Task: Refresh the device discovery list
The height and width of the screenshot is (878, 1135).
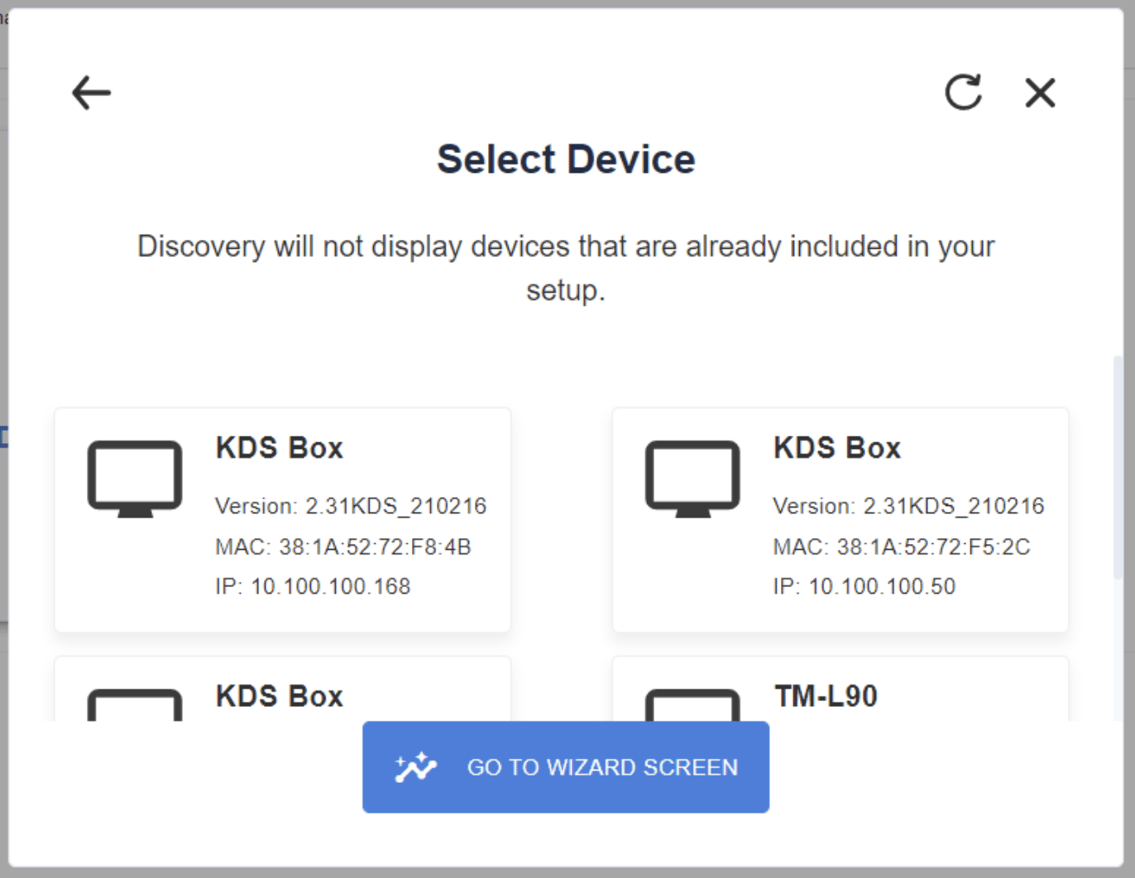Action: click(x=963, y=92)
